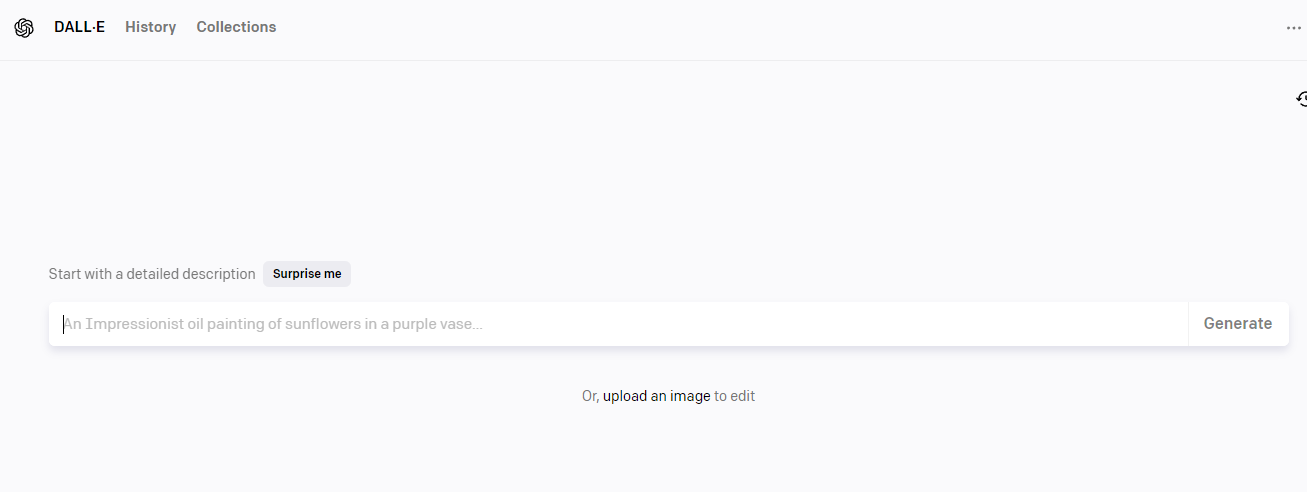
Task: Click the Surprise me button
Action: [307, 274]
